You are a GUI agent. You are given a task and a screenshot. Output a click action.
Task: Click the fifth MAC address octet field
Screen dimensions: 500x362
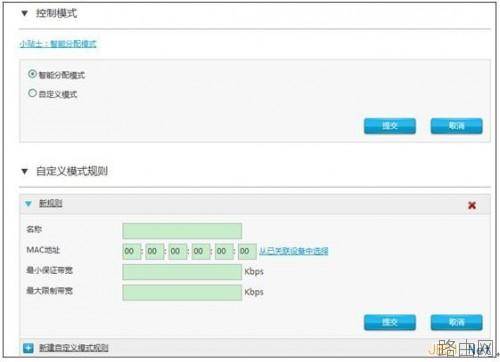point(224,251)
